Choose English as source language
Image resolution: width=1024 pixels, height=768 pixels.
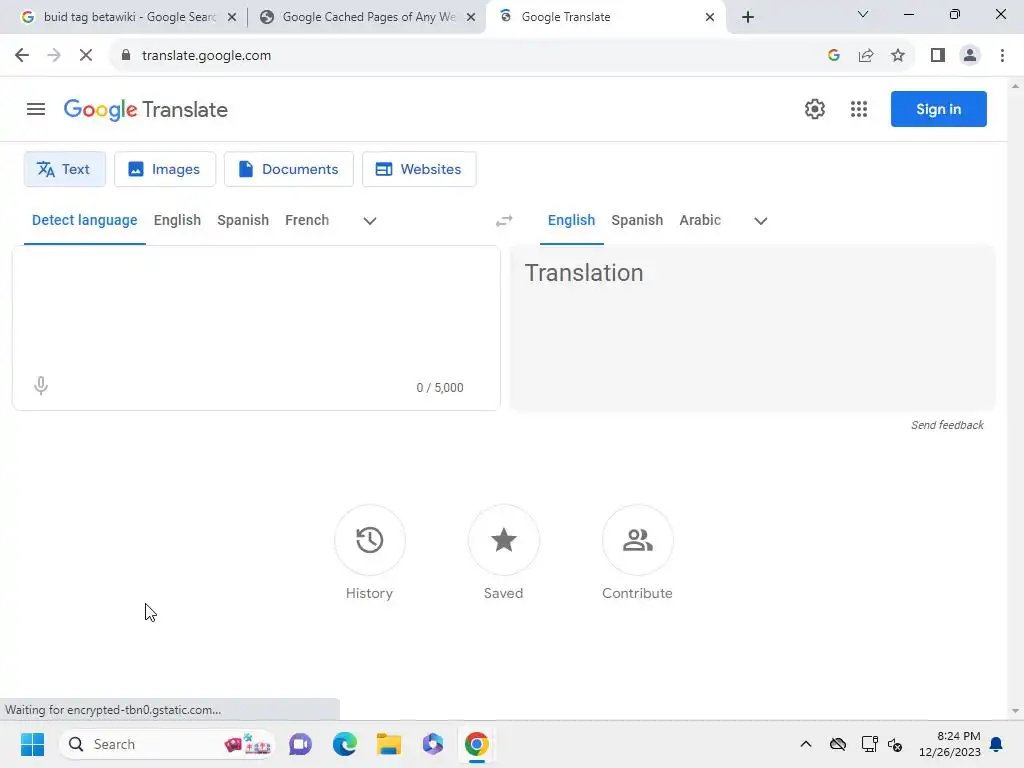[x=177, y=220]
